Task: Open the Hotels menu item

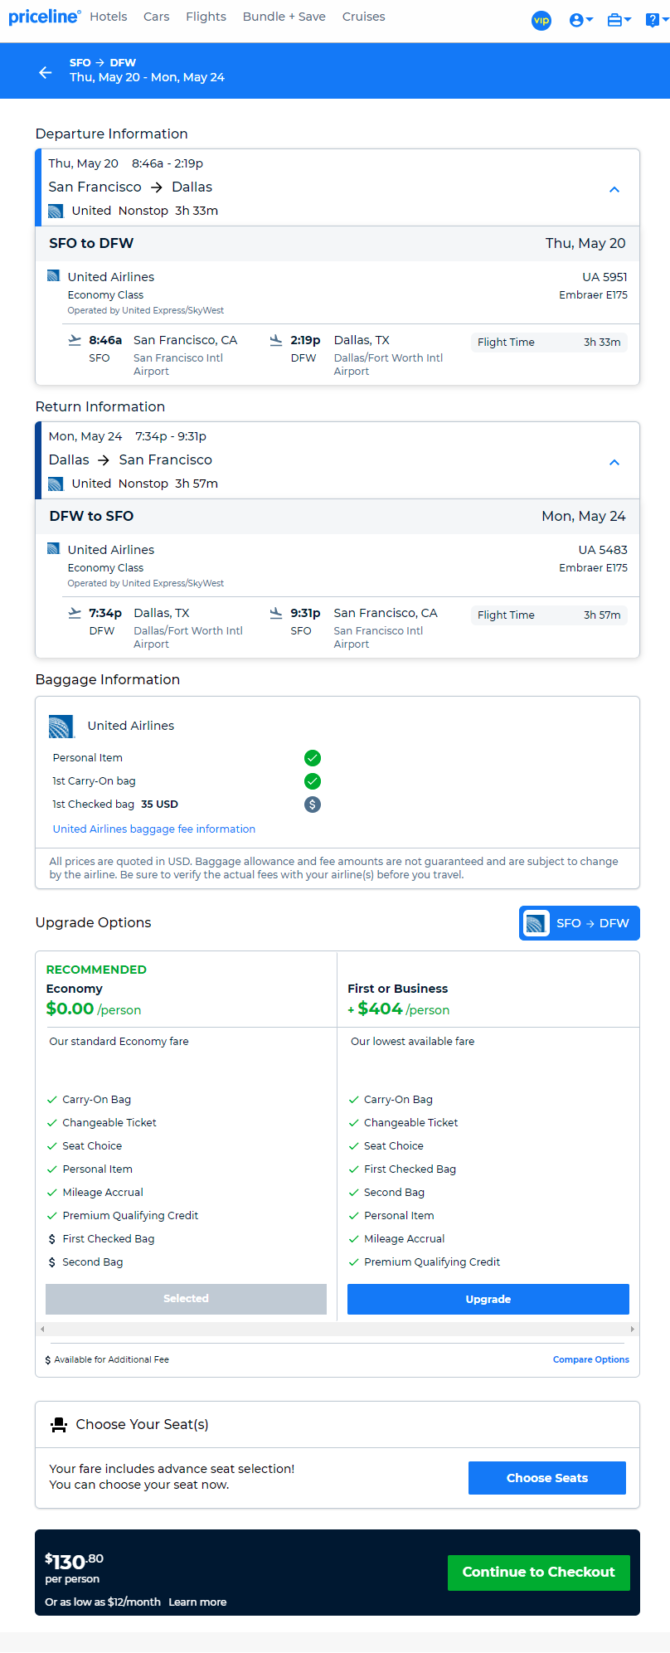Action: pos(108,17)
